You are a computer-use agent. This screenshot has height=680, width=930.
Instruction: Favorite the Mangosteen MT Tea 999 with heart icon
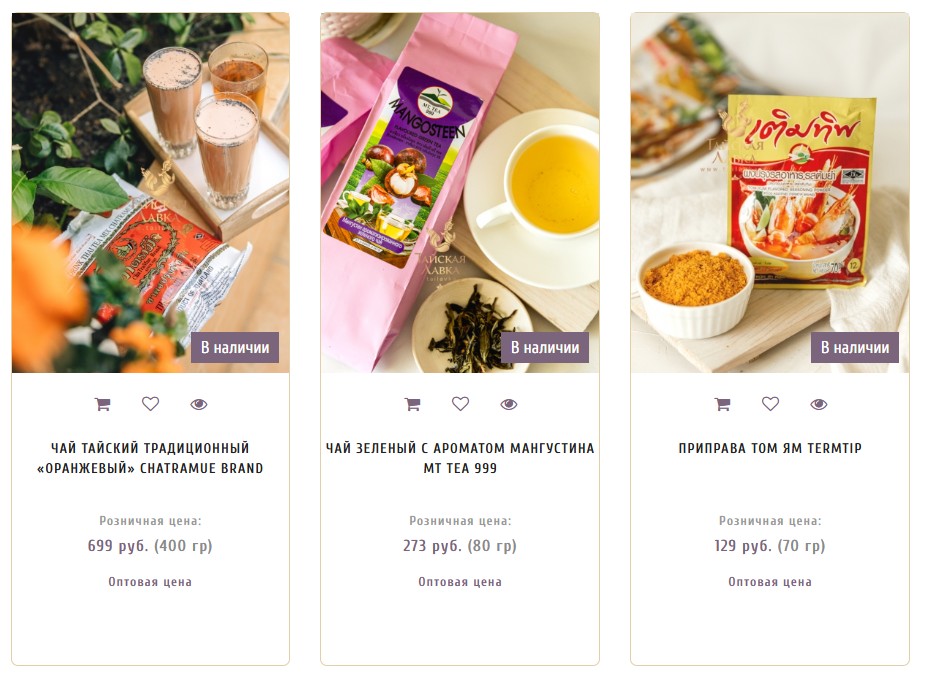(460, 404)
